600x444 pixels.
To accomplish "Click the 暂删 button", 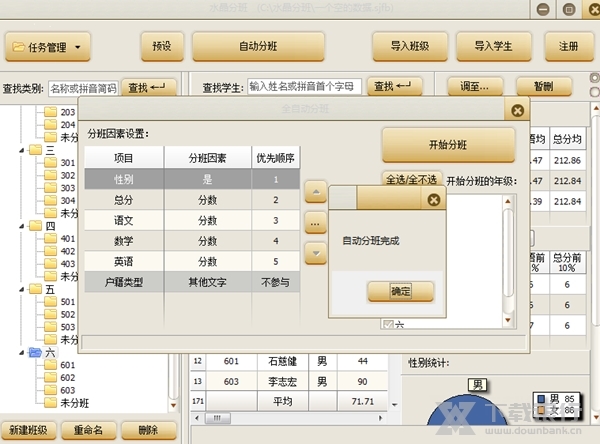I will click(544, 87).
